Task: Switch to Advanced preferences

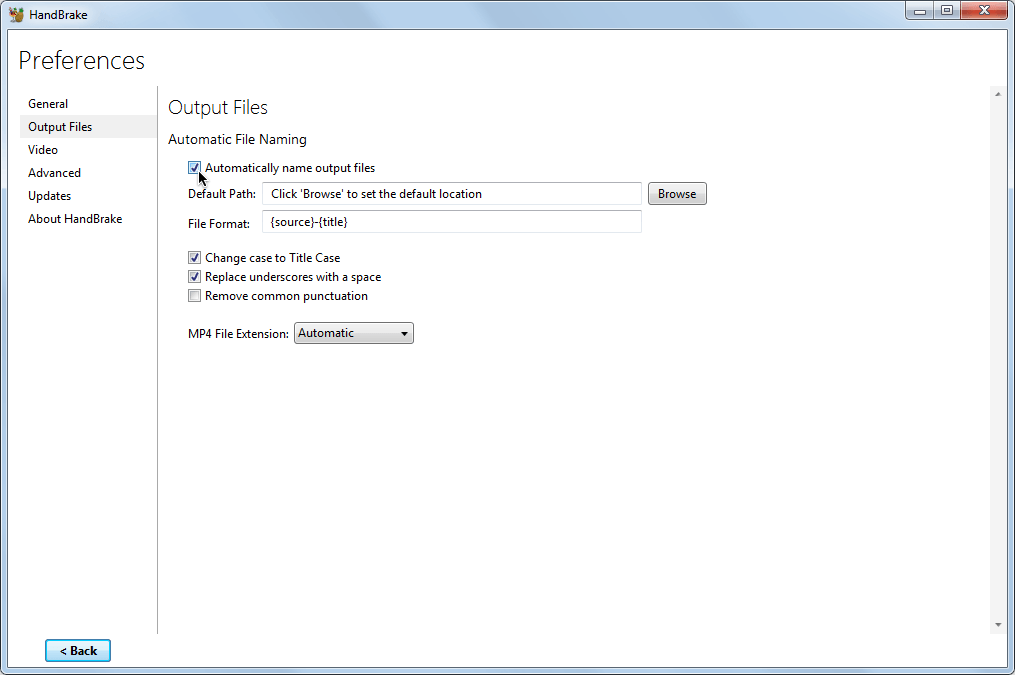Action: (x=54, y=173)
